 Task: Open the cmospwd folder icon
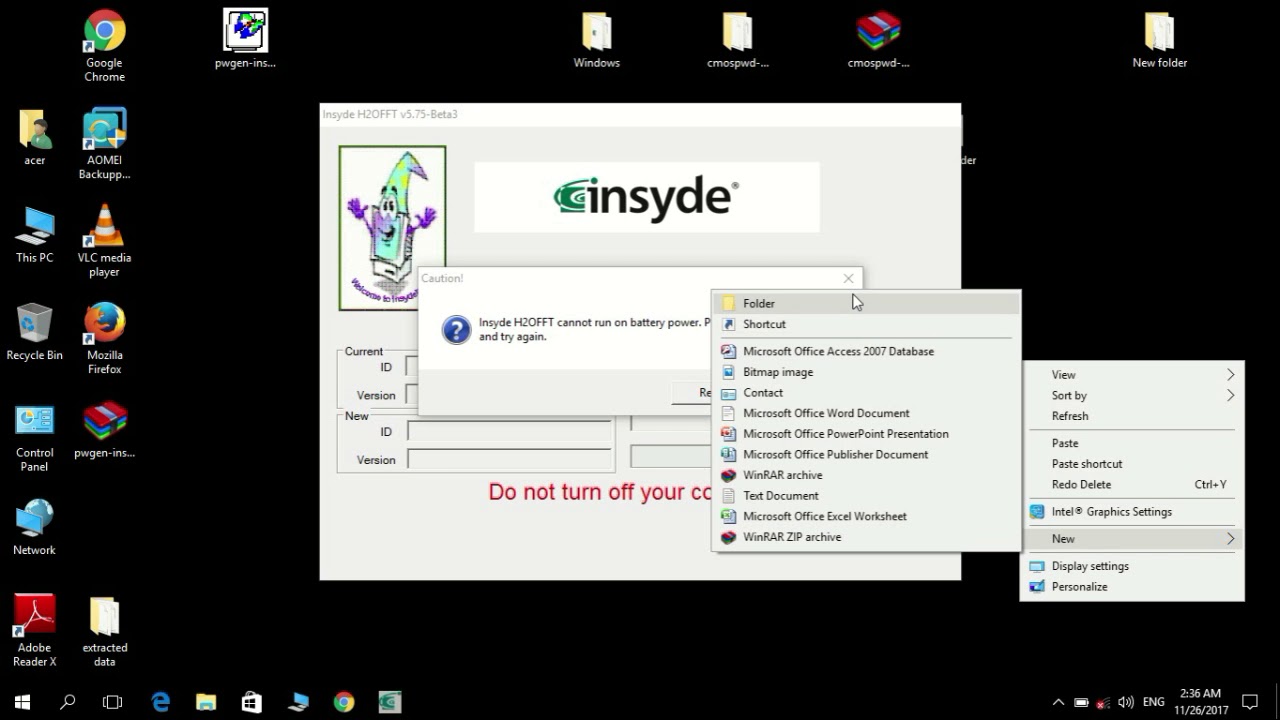(737, 40)
